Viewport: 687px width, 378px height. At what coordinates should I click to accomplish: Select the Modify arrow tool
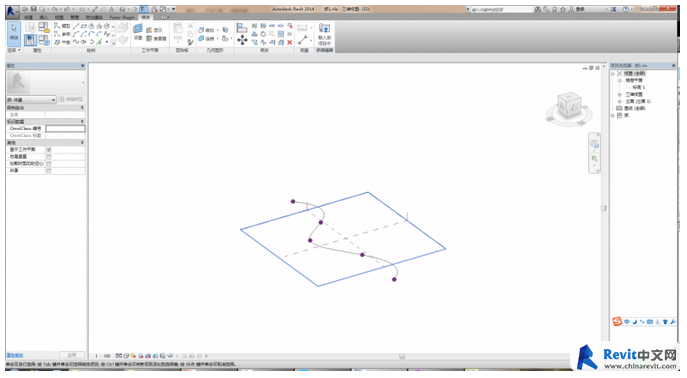[14, 33]
